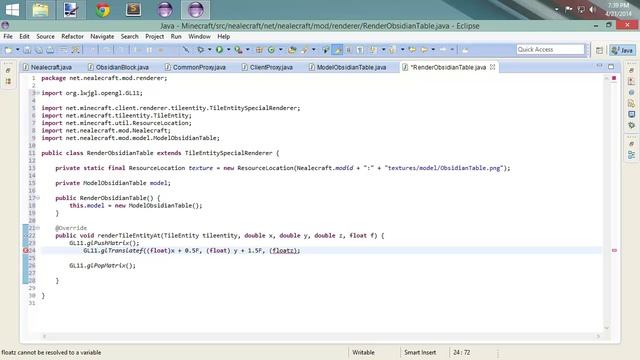Click the Previous Annotation icon
The width and height of the screenshot is (640, 360).
coord(392,50)
